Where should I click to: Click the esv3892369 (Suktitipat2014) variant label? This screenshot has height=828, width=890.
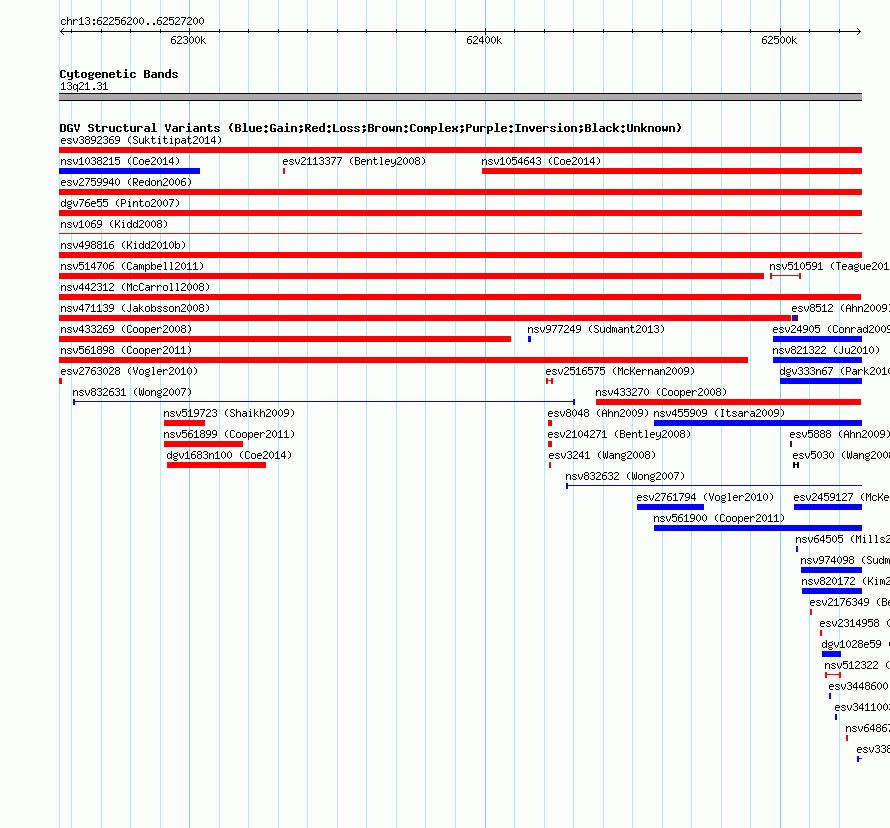pos(141,140)
